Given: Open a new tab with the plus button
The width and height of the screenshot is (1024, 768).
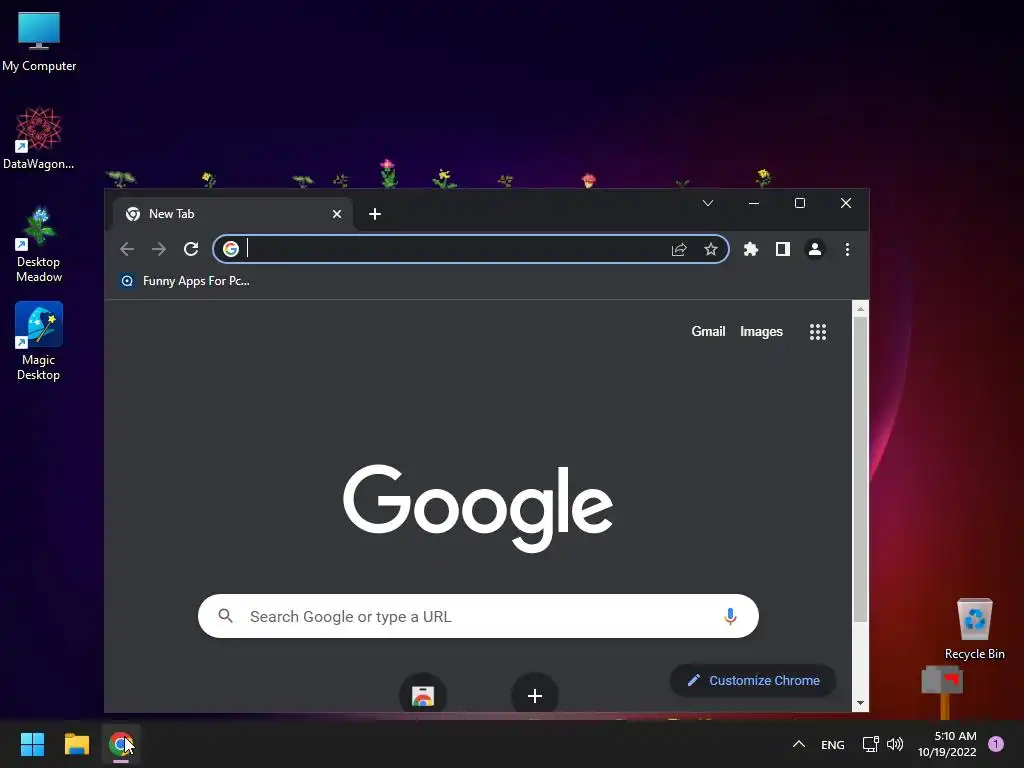Looking at the screenshot, I should coord(375,214).
